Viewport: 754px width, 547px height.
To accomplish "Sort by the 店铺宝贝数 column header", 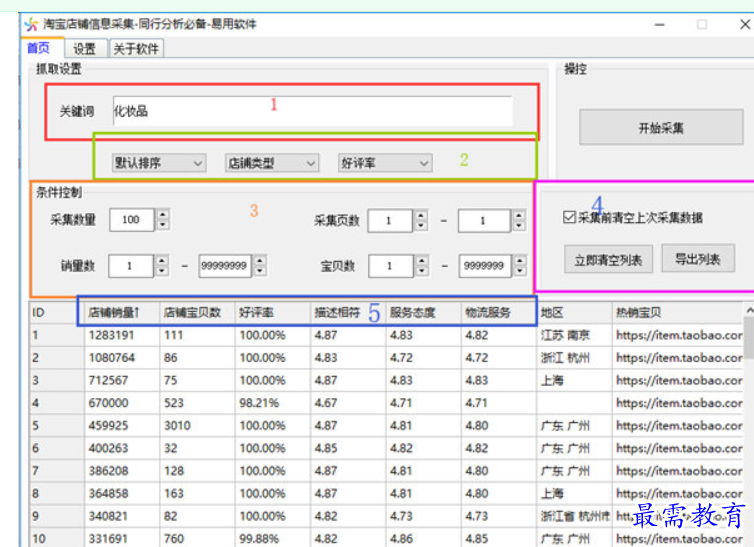I will 197,312.
